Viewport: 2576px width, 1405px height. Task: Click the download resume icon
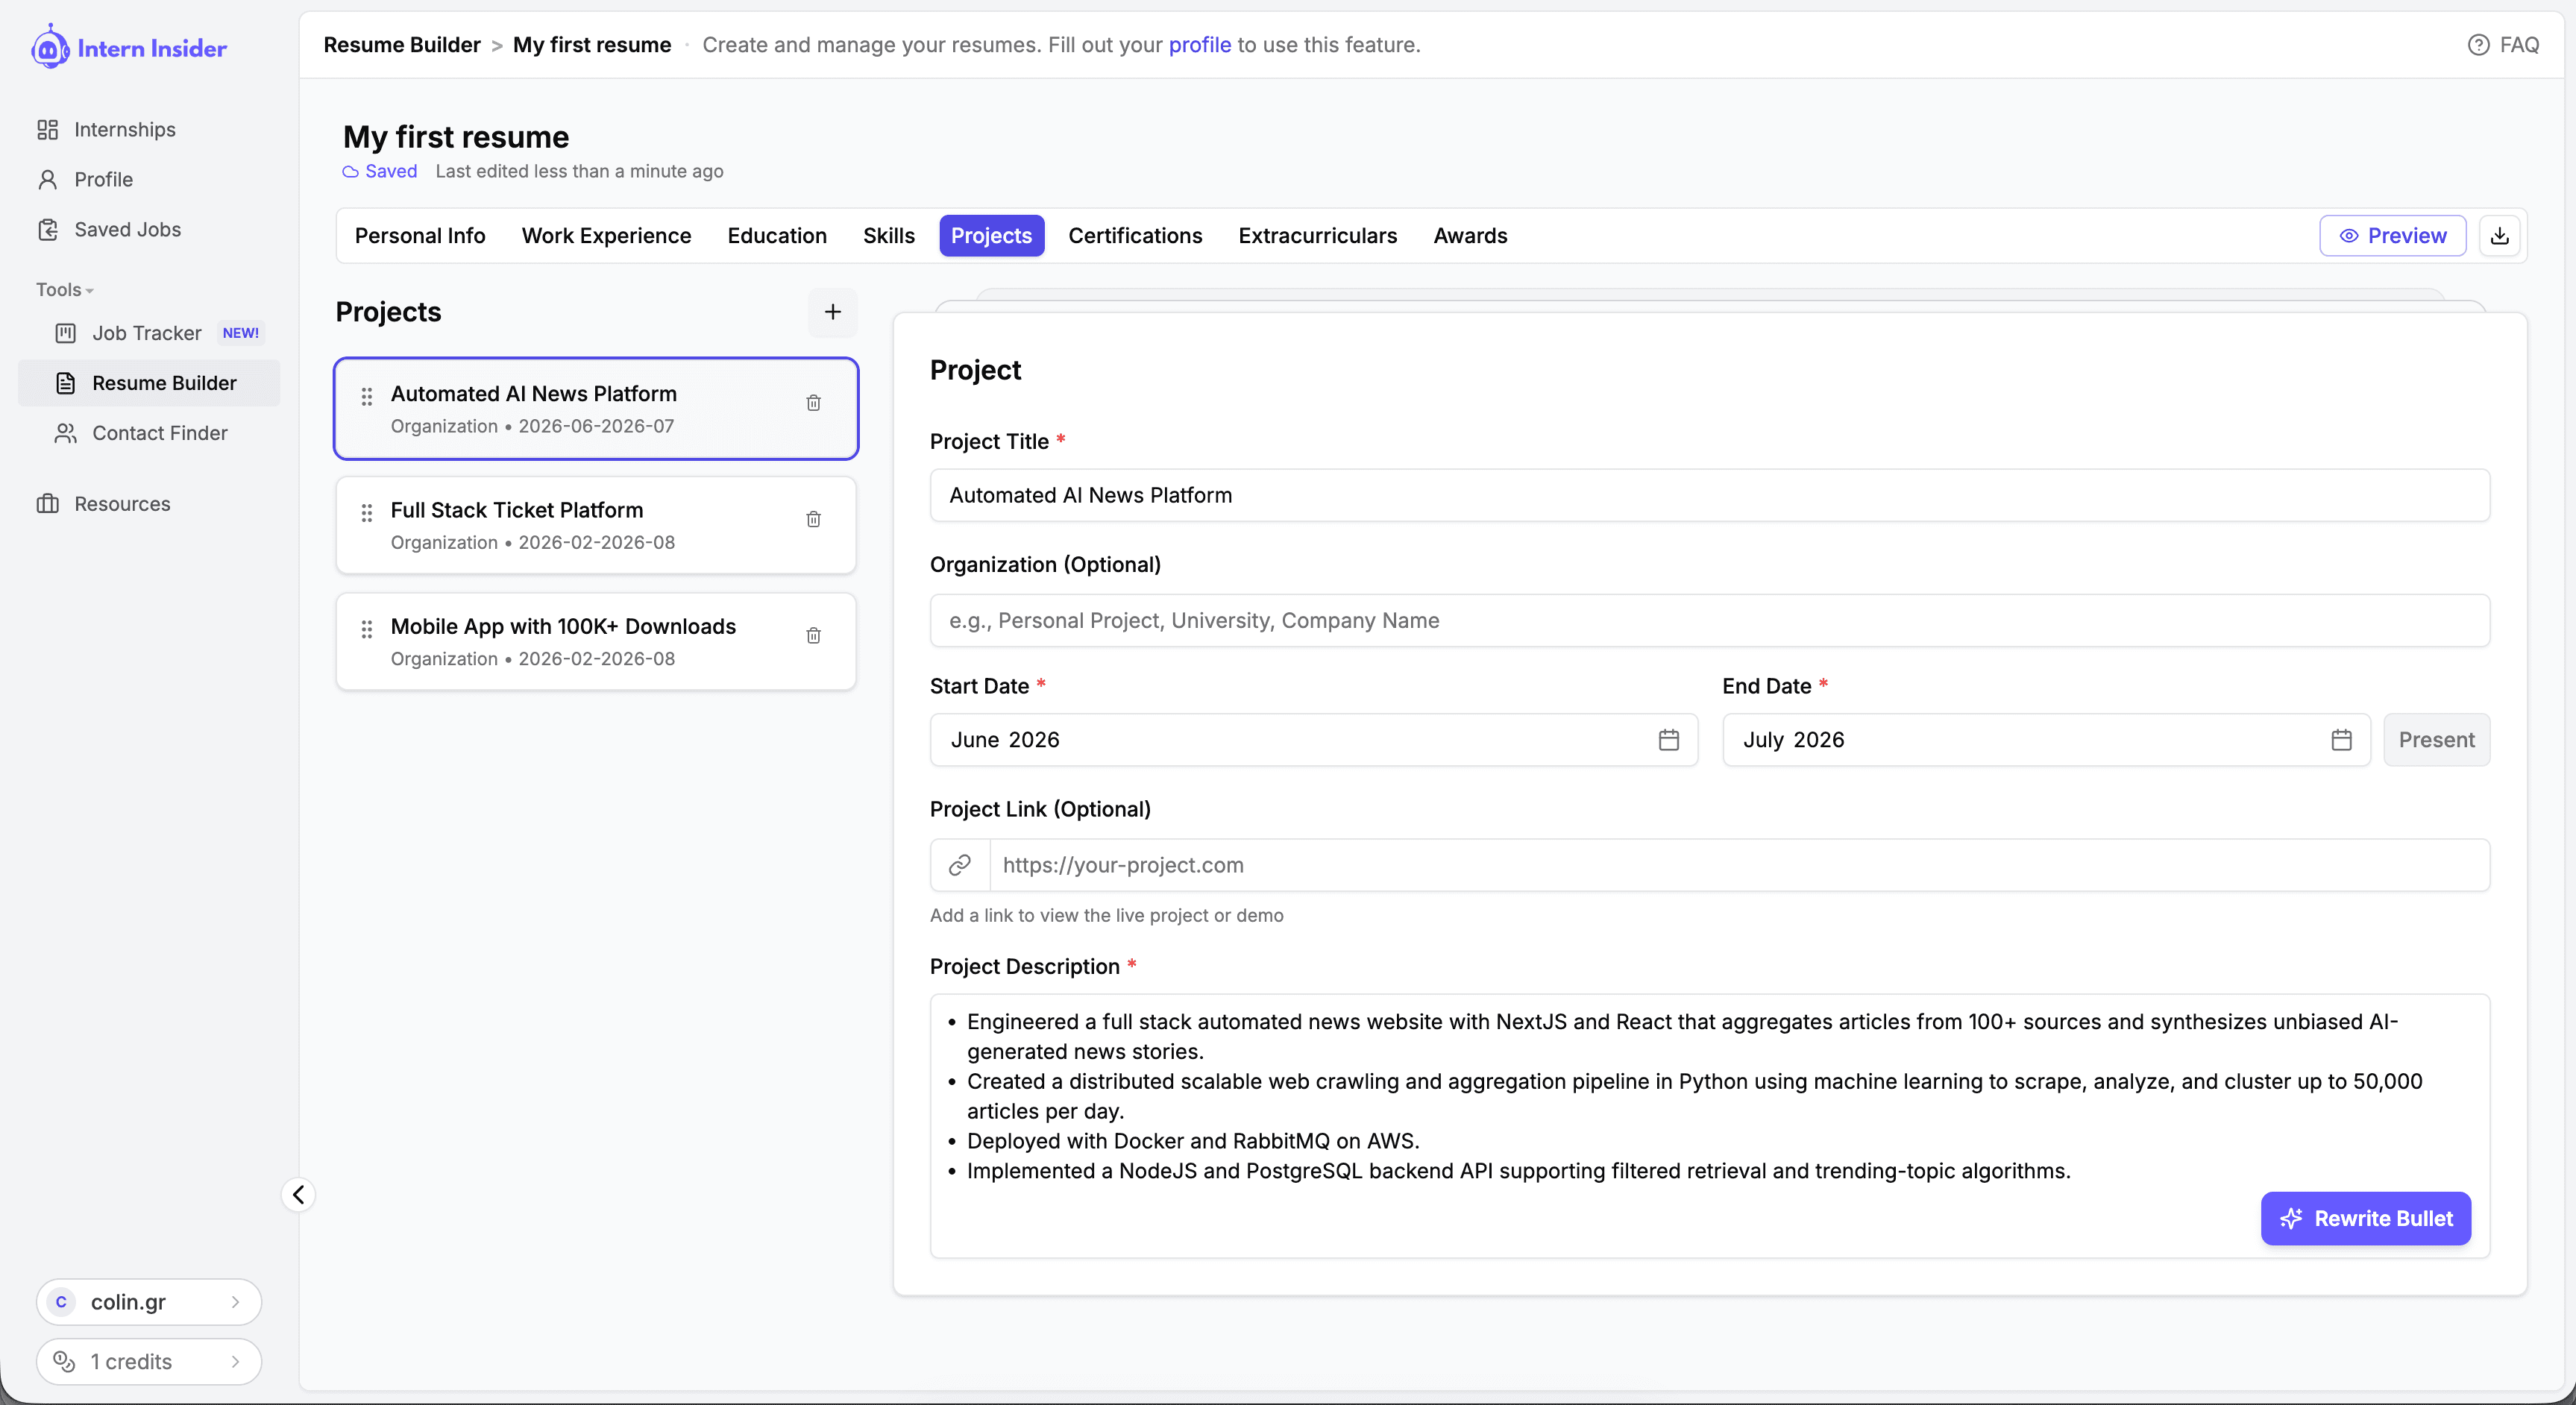point(2499,236)
